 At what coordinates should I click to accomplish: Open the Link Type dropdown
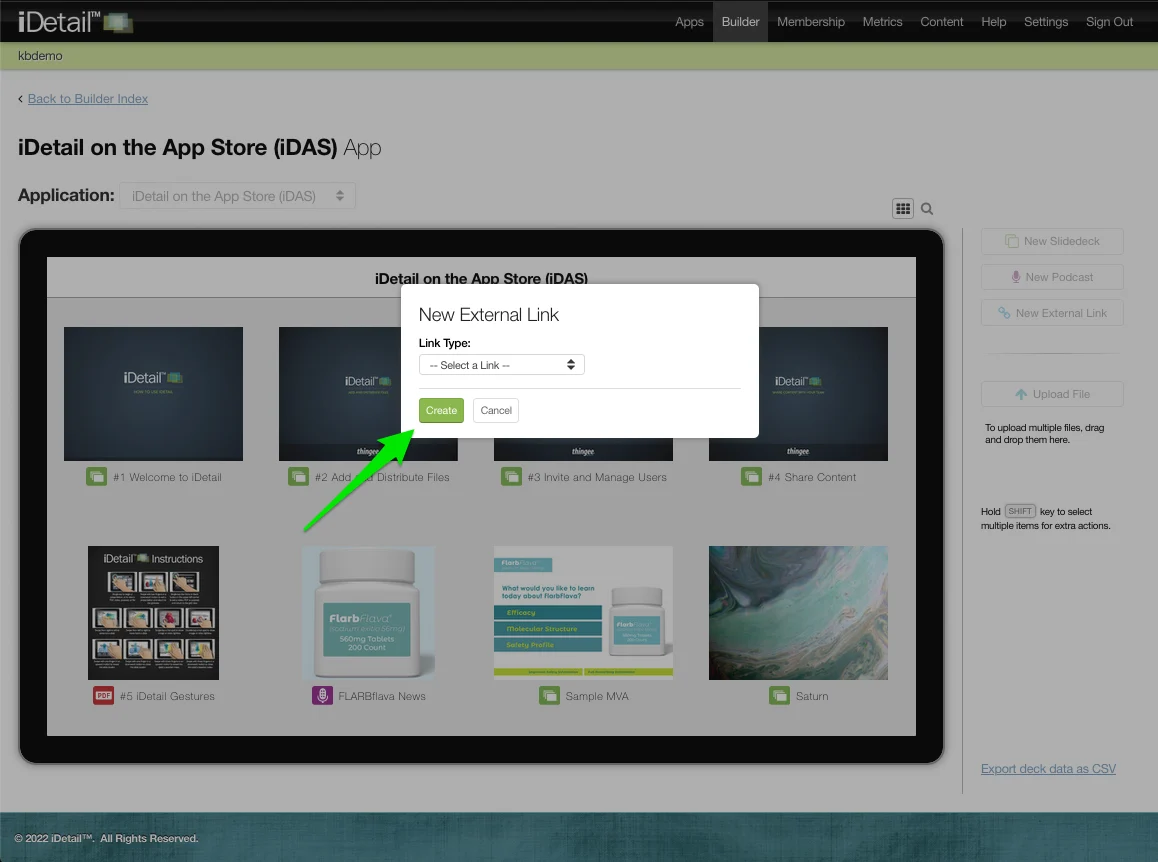[501, 365]
